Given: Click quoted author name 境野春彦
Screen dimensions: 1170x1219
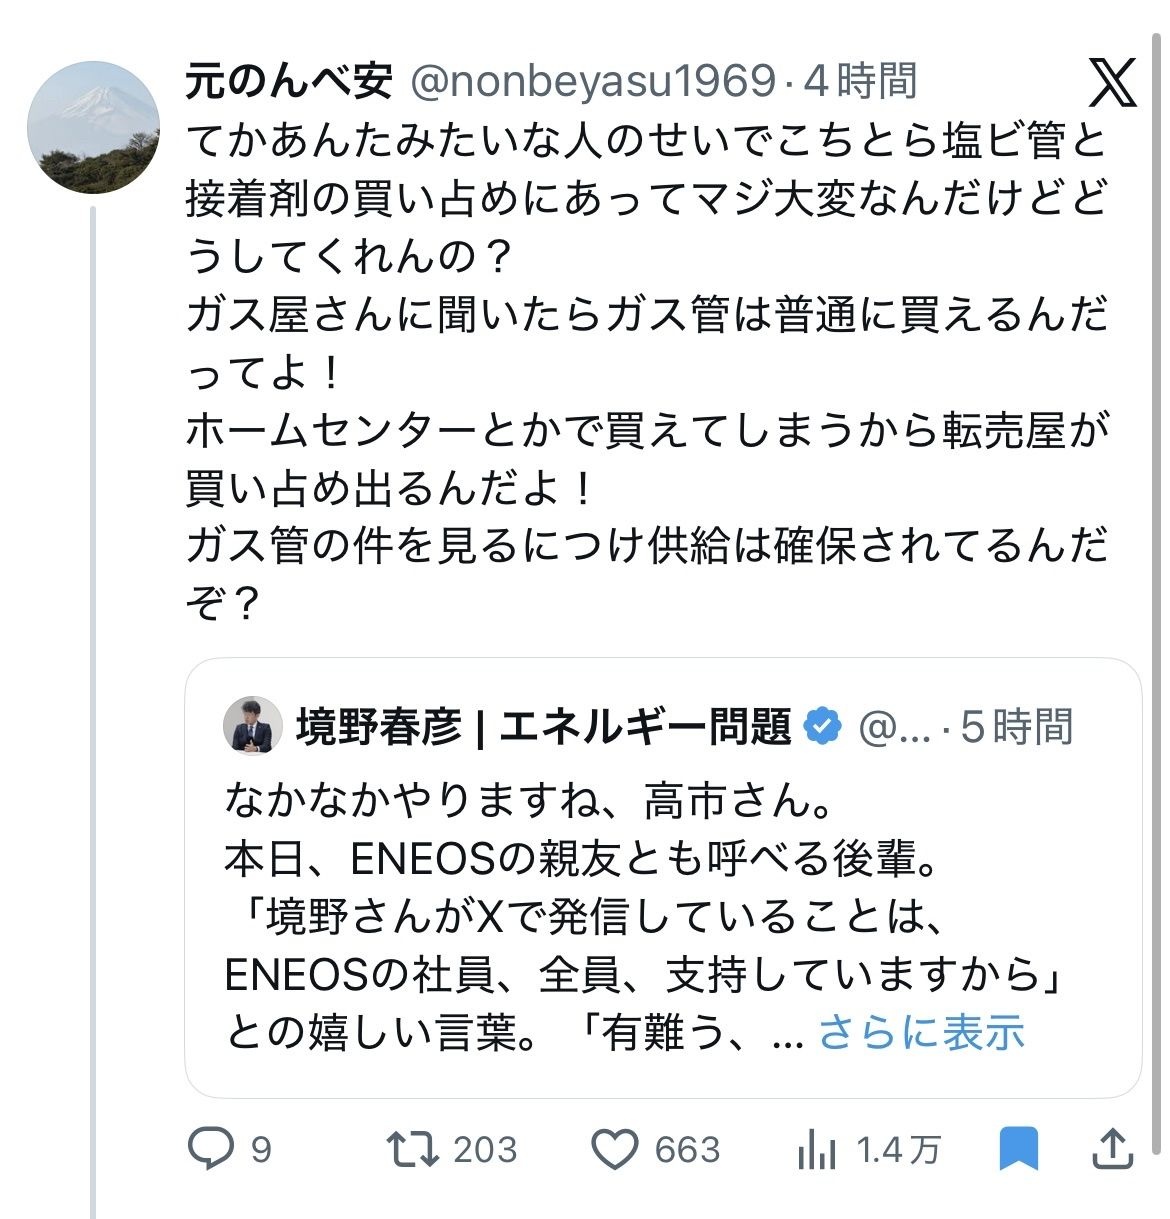Looking at the screenshot, I should [379, 727].
